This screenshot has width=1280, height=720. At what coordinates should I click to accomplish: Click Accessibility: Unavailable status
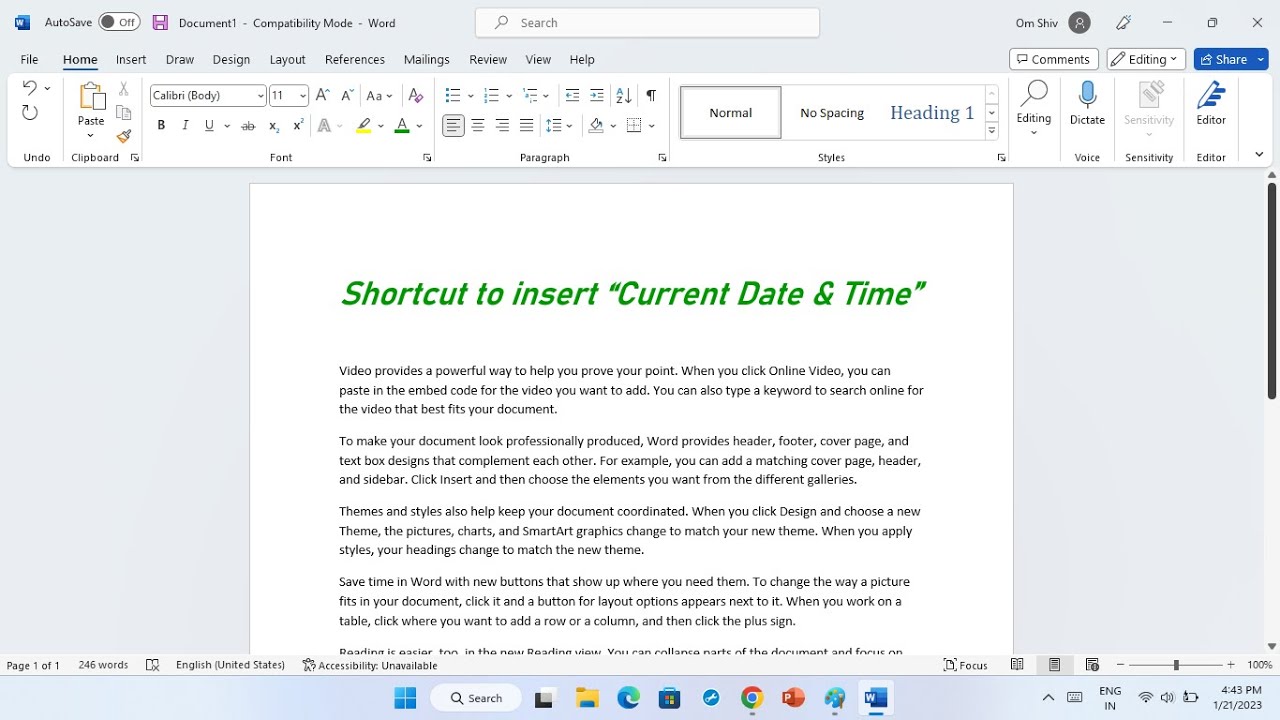point(370,665)
